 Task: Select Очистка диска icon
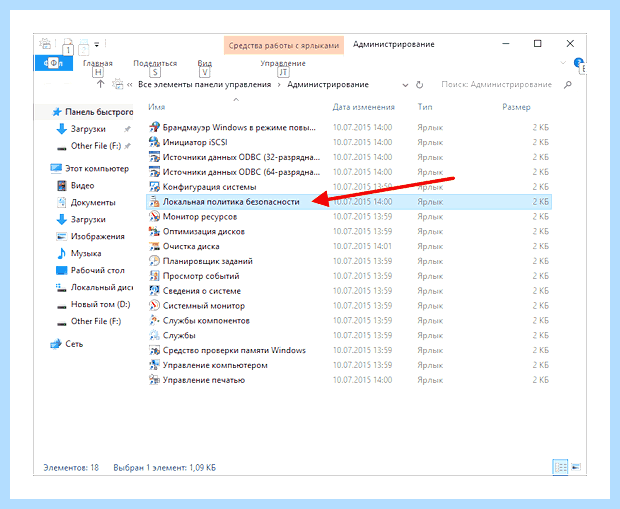pos(154,246)
